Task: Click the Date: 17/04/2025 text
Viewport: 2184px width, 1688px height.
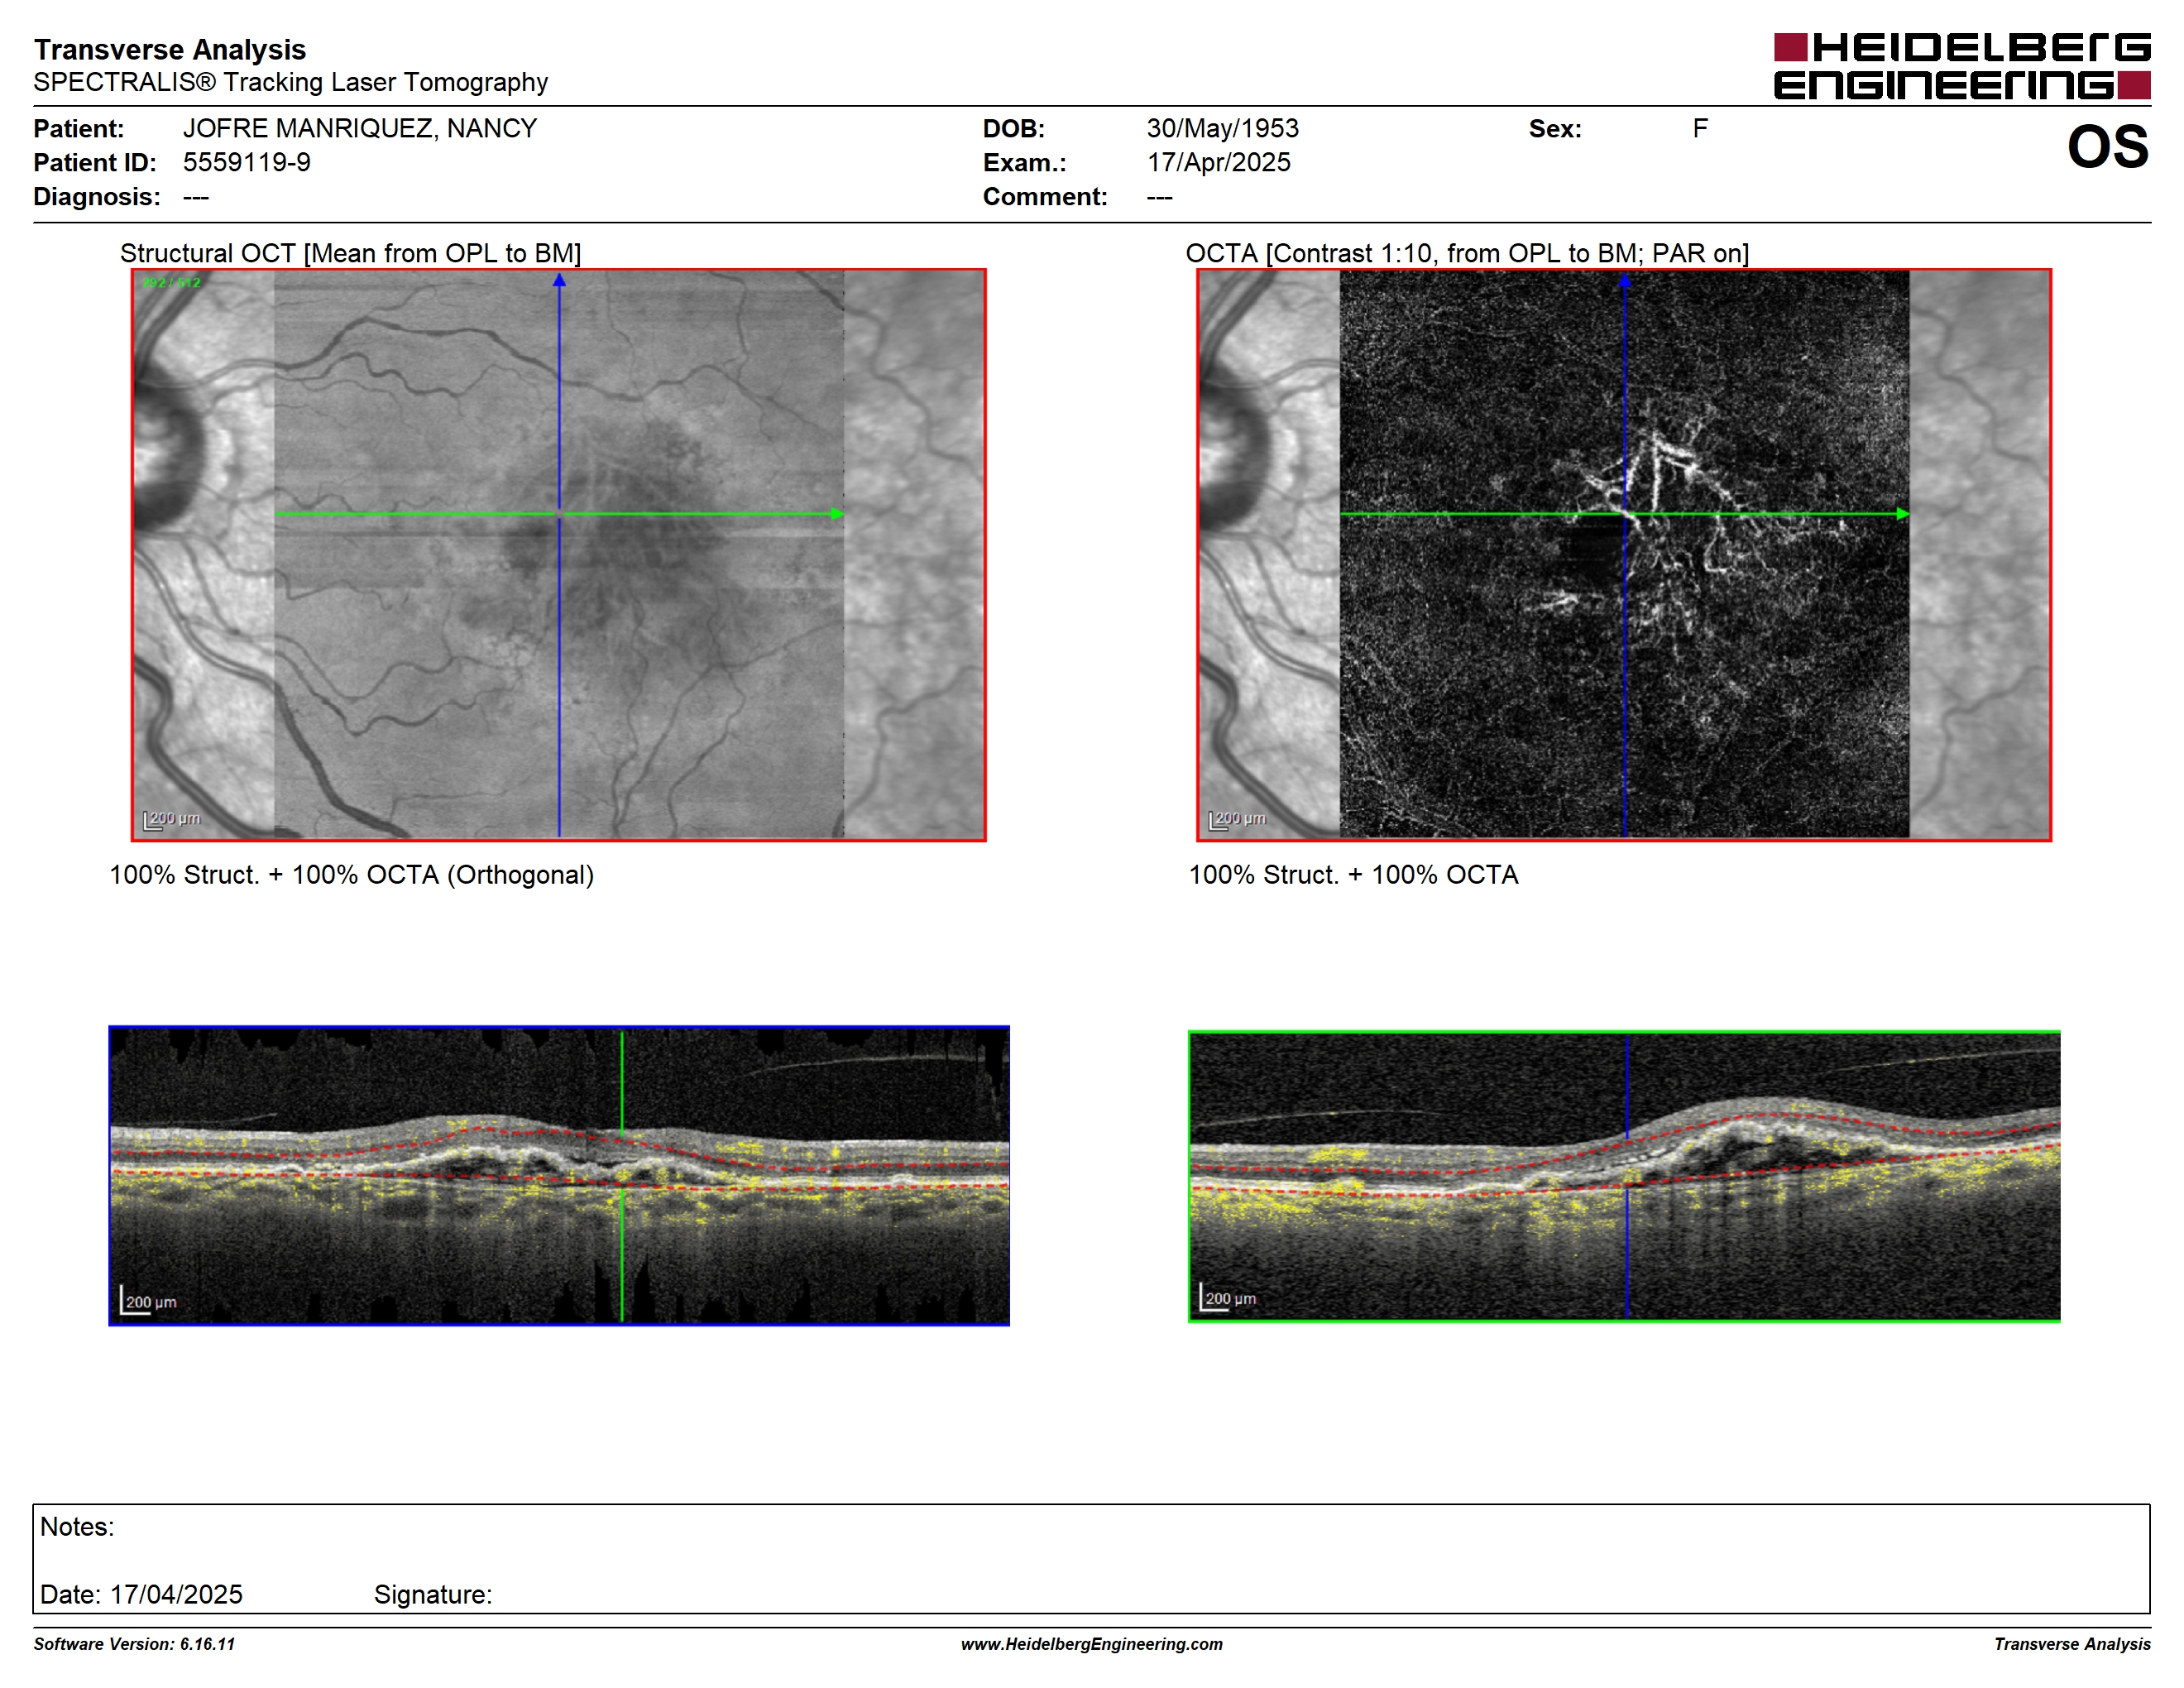Action: pos(141,1594)
